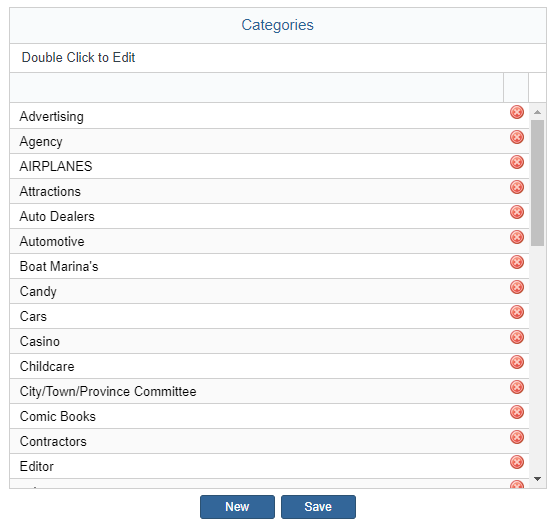551x519 pixels.
Task: Select the Contractors category row
Action: pyautogui.click(x=269, y=441)
